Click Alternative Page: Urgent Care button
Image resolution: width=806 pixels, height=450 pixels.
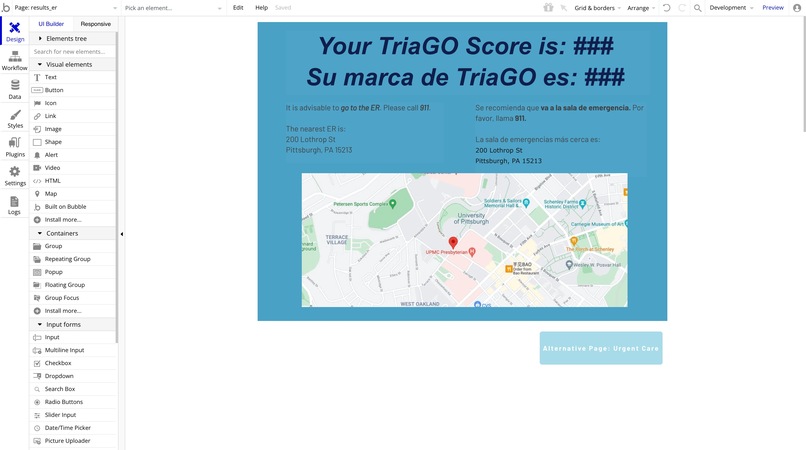[601, 348]
